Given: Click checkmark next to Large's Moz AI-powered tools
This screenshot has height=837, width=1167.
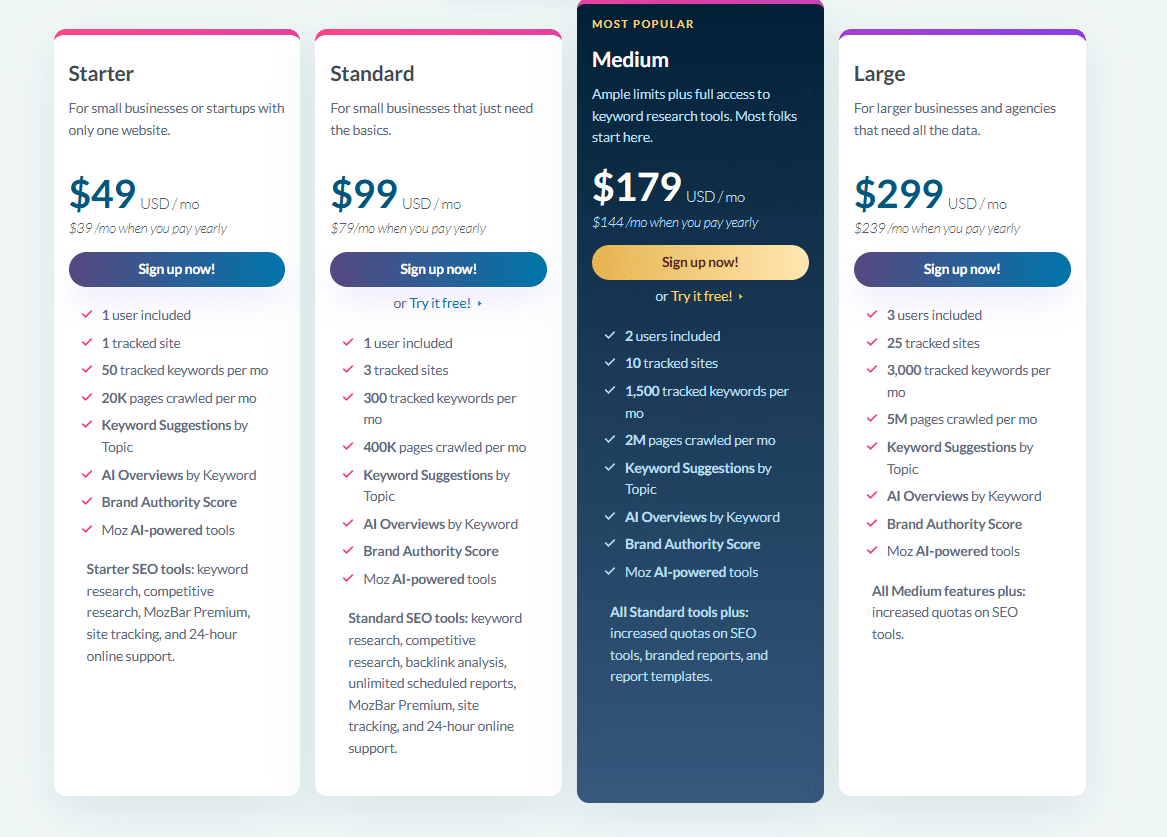Looking at the screenshot, I should 872,551.
